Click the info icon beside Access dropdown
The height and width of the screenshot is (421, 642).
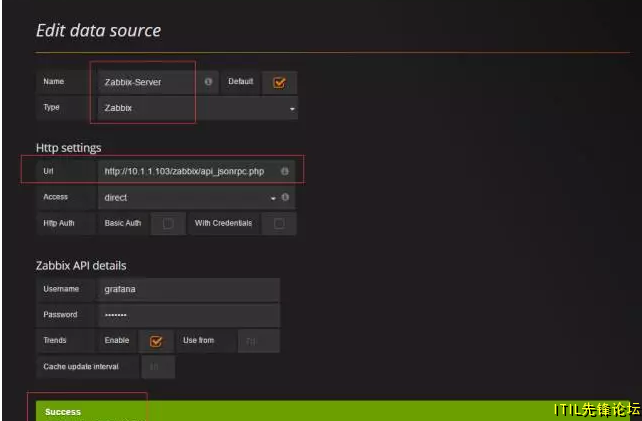click(285, 197)
